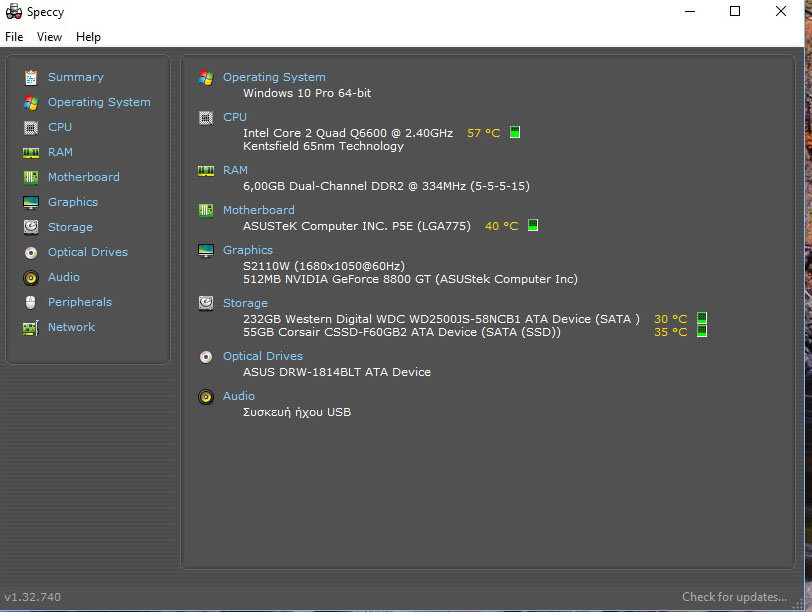This screenshot has height=612, width=812.
Task: Open the Help menu
Action: coord(88,37)
